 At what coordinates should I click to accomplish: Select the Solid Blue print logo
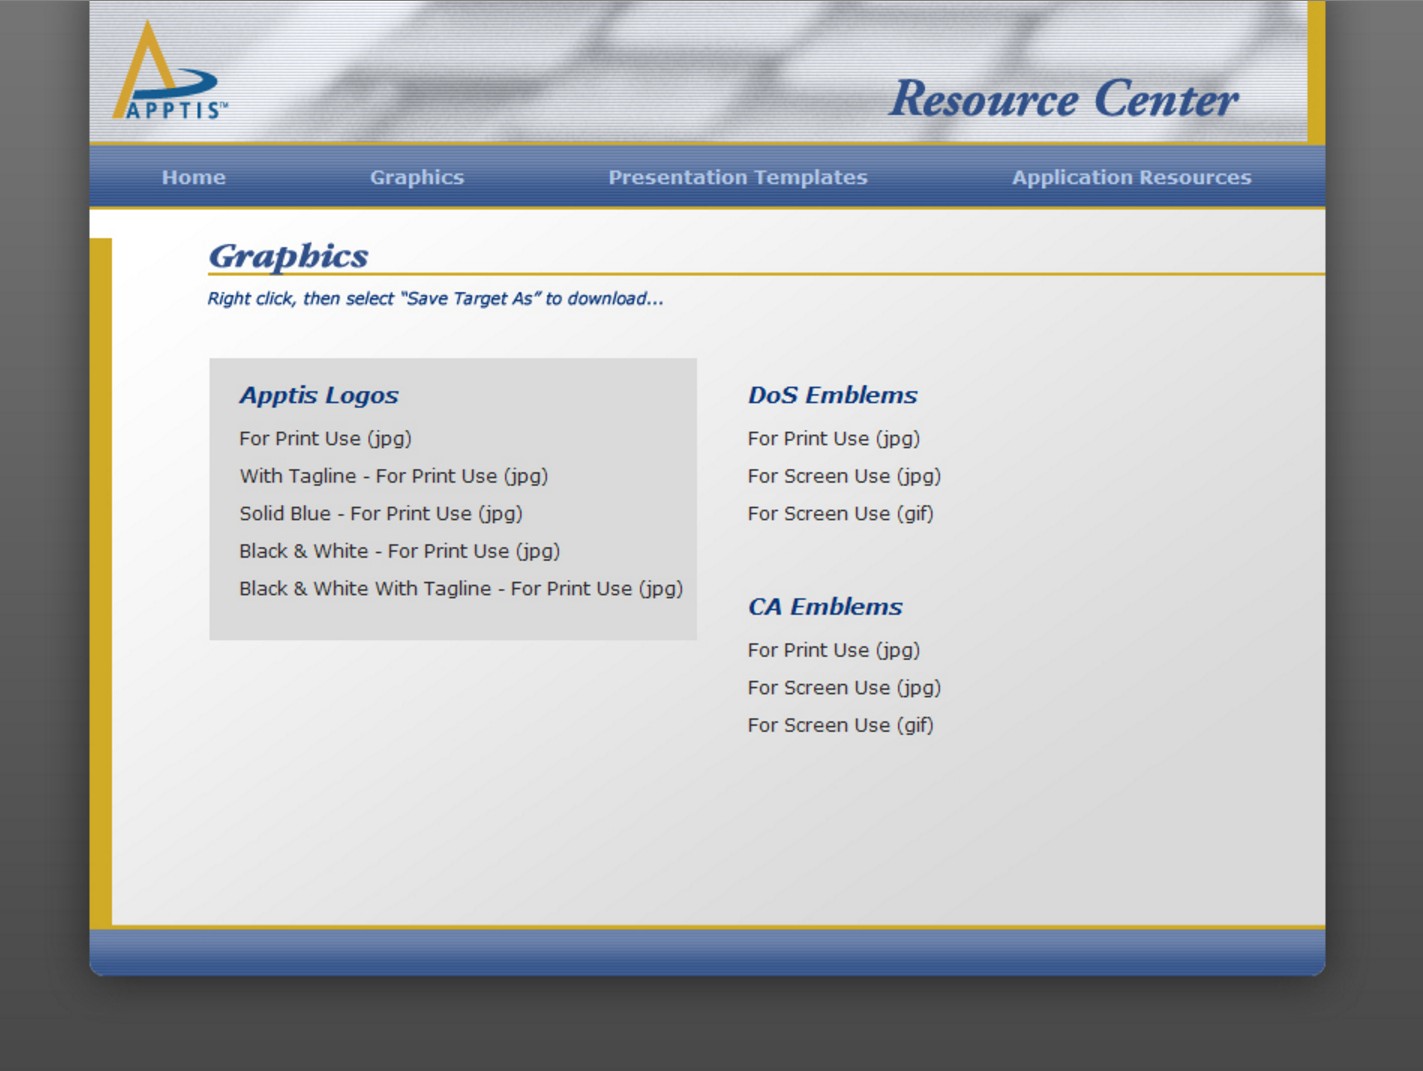click(x=381, y=513)
